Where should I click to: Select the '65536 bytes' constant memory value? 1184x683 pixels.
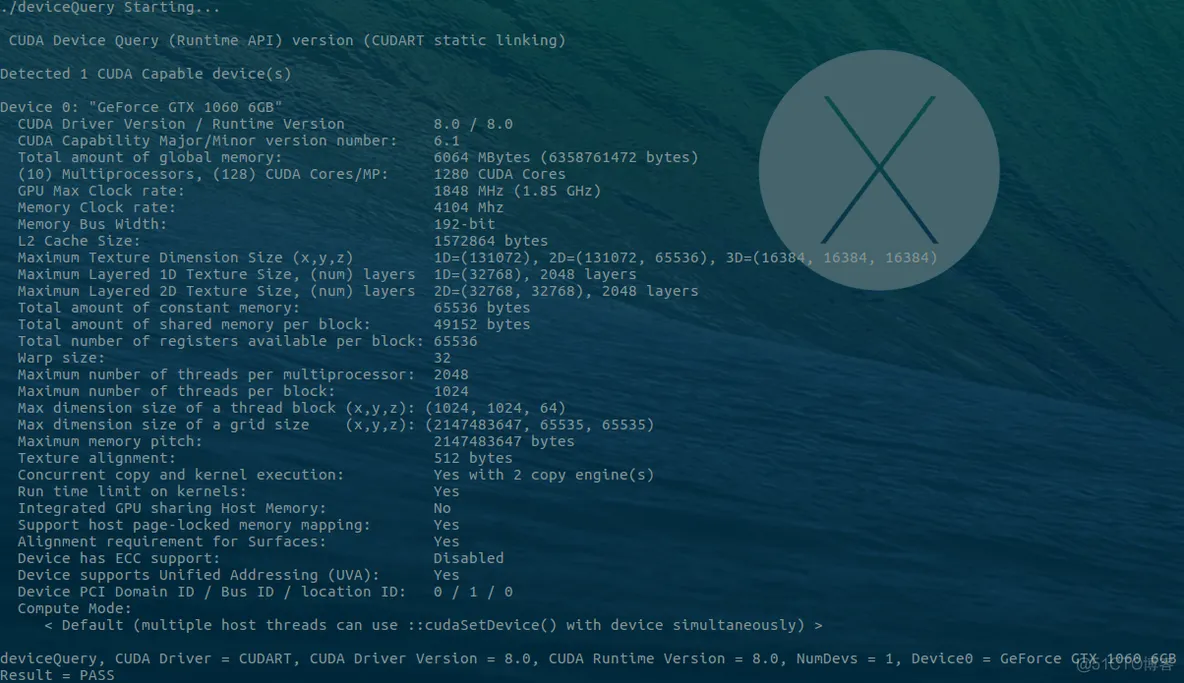482,307
